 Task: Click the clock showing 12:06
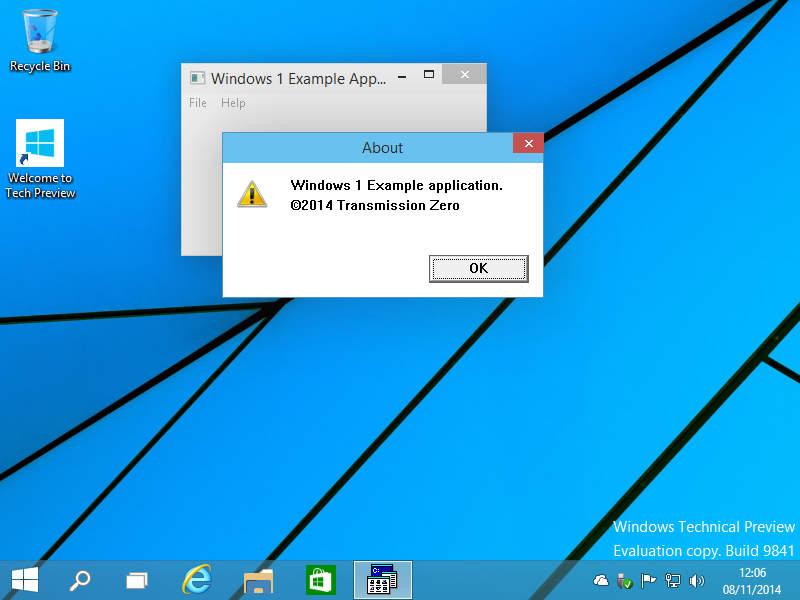pyautogui.click(x=752, y=572)
